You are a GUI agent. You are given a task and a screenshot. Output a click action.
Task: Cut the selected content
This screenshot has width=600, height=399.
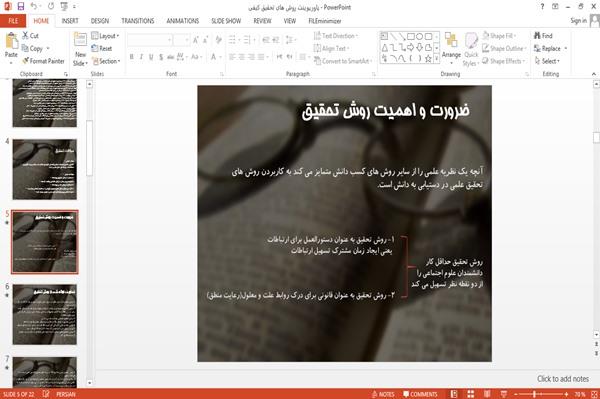30,36
